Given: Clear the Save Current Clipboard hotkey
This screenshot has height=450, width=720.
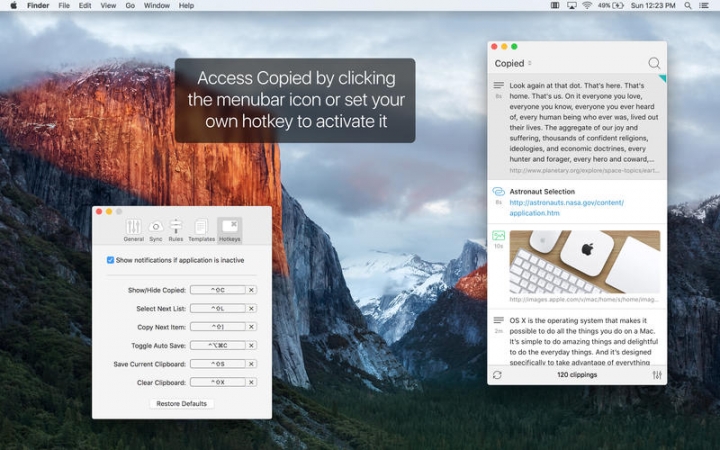Looking at the screenshot, I should pyautogui.click(x=251, y=364).
